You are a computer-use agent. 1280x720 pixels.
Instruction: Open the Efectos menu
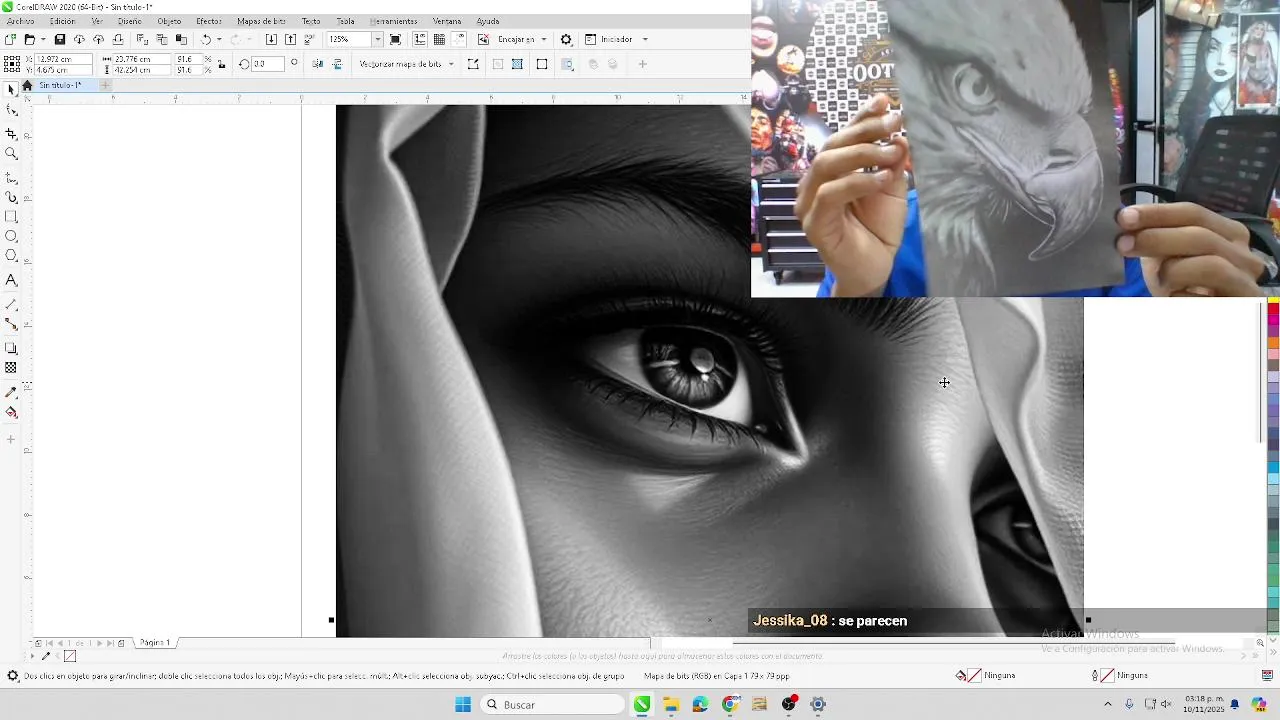(209, 21)
